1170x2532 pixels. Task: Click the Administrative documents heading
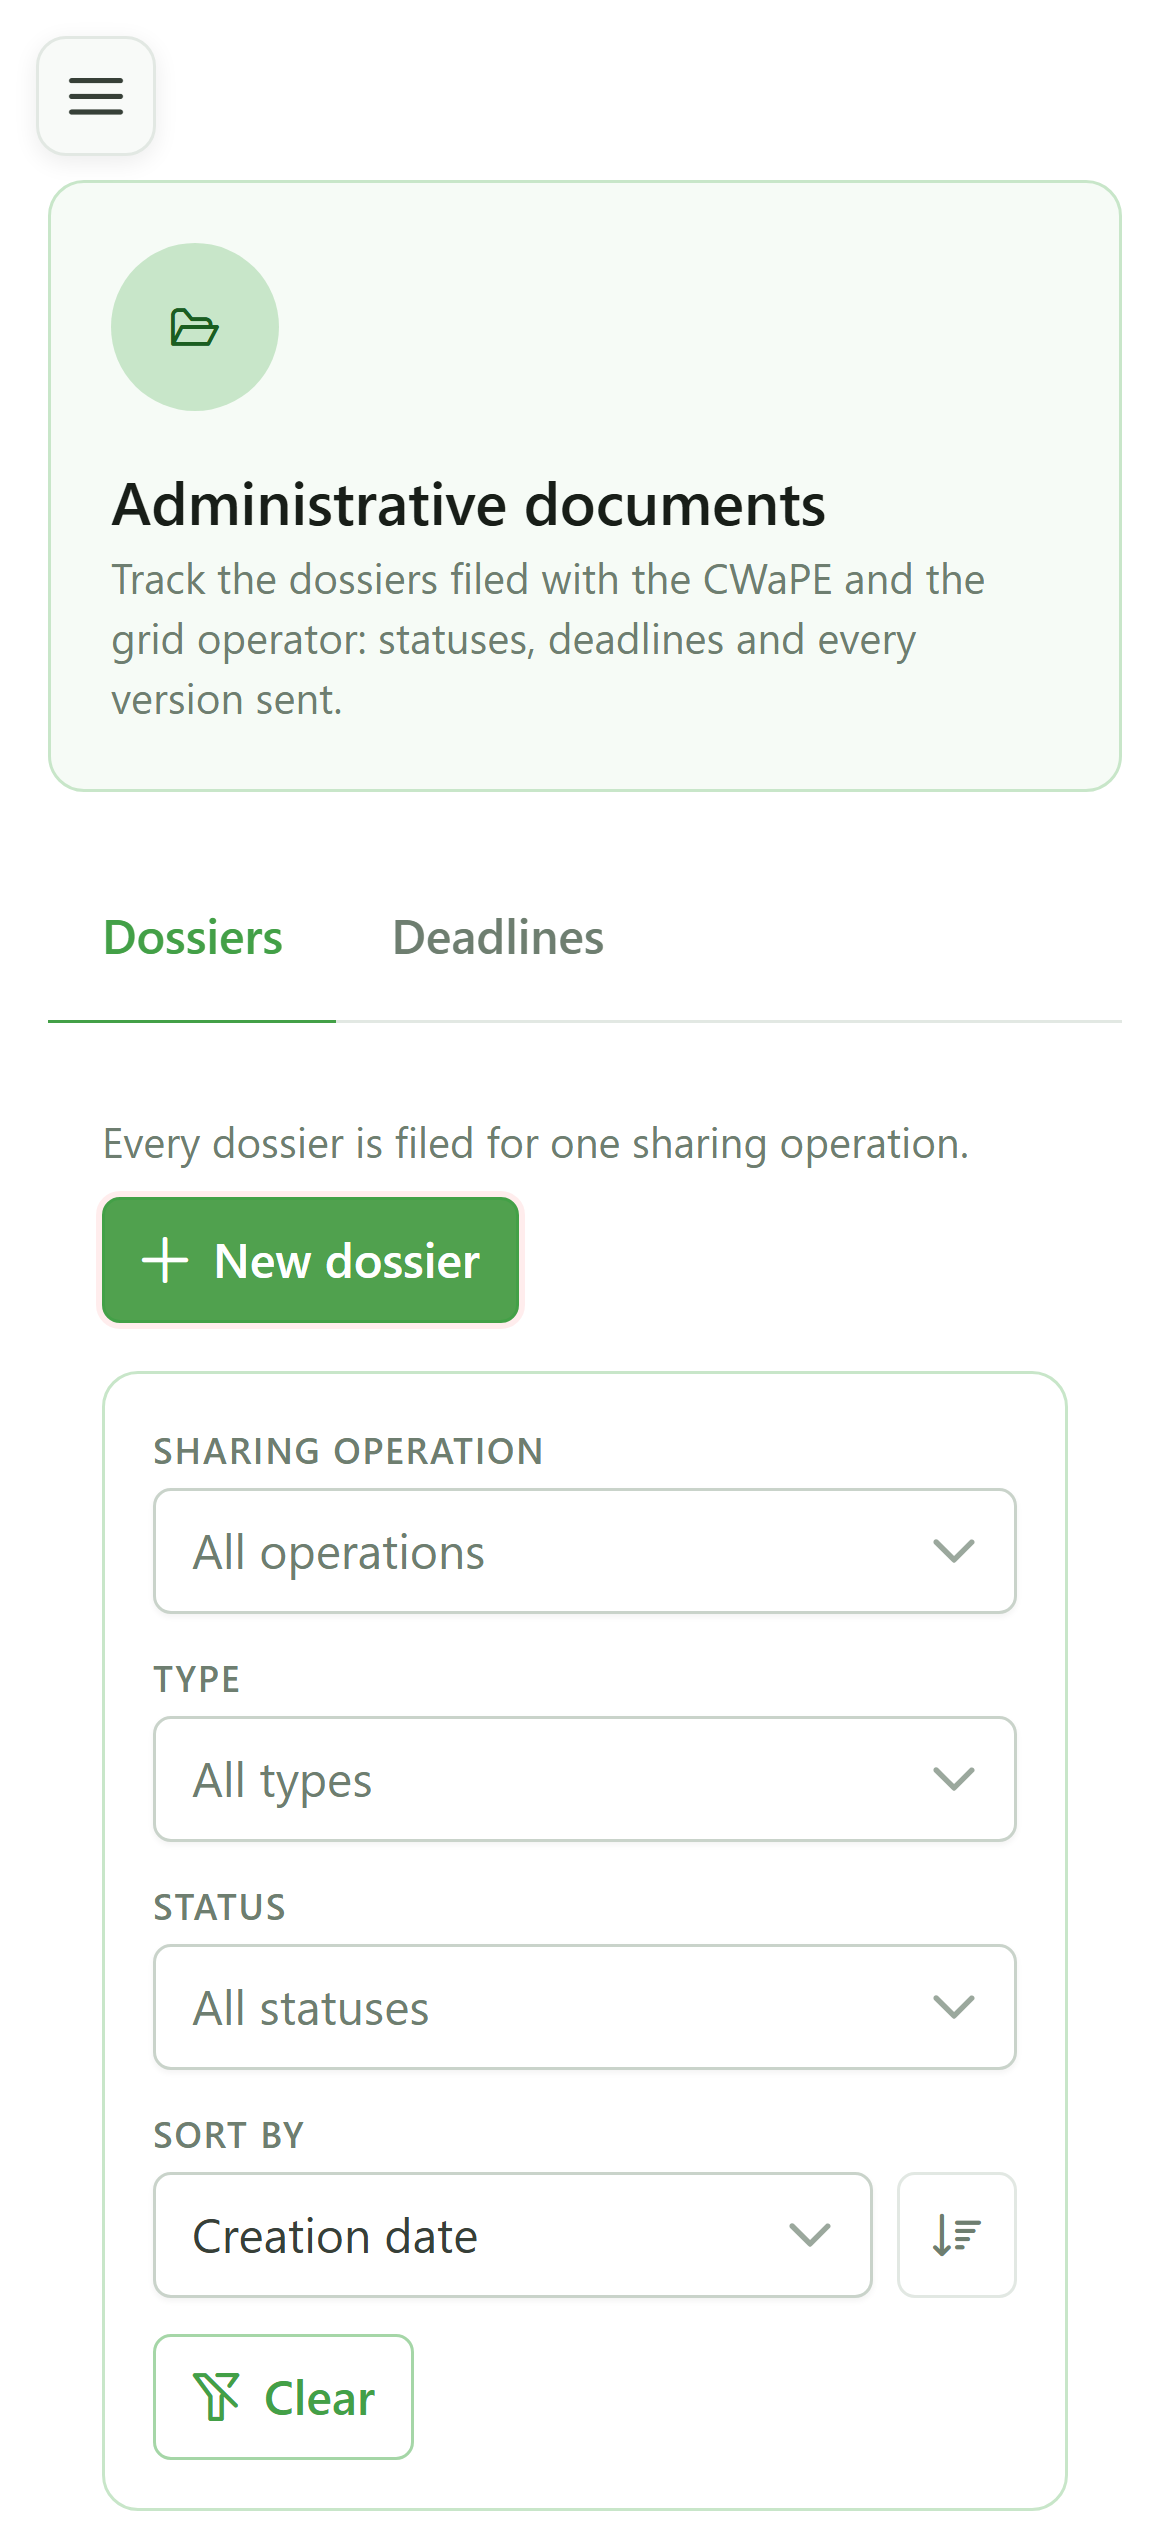468,504
